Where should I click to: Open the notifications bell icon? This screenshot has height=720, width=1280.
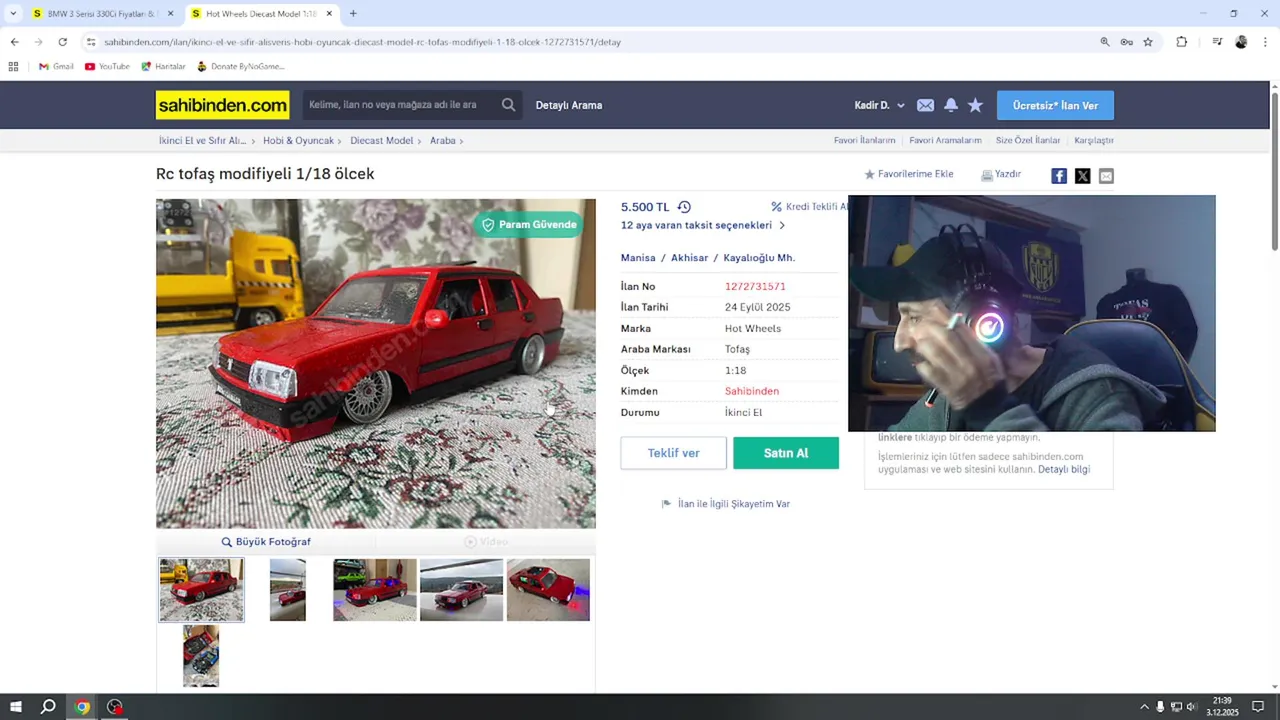[x=950, y=105]
